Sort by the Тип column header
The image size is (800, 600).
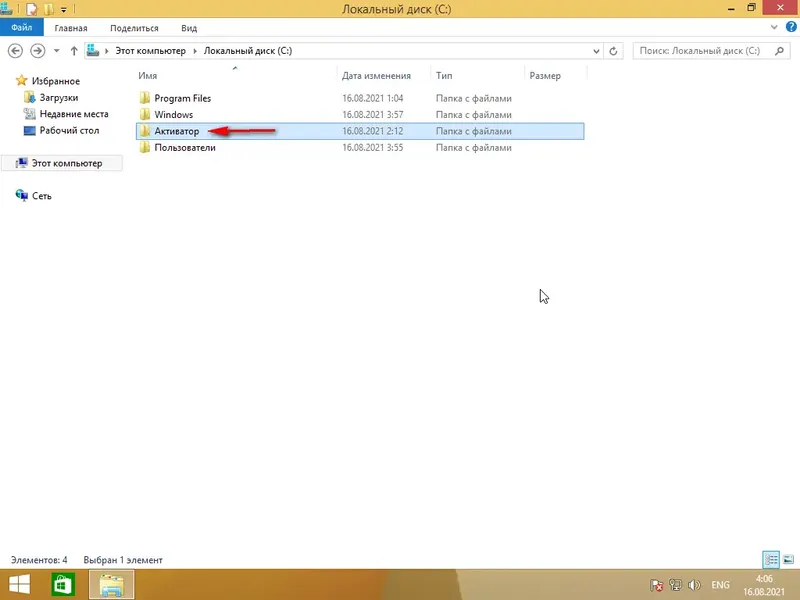(444, 76)
